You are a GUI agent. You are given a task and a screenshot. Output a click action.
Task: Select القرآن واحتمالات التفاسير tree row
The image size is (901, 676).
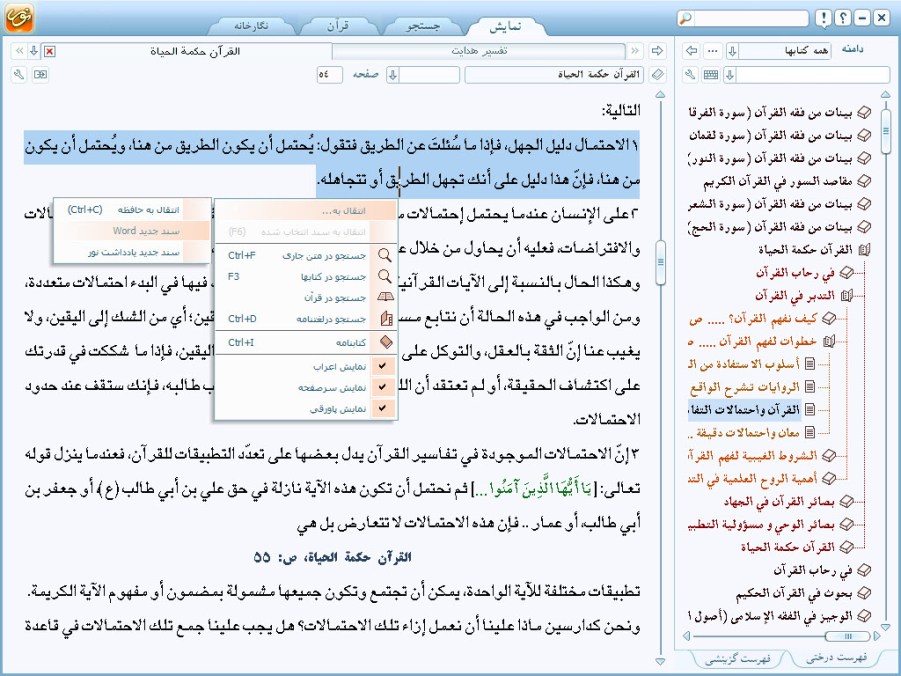[744, 410]
